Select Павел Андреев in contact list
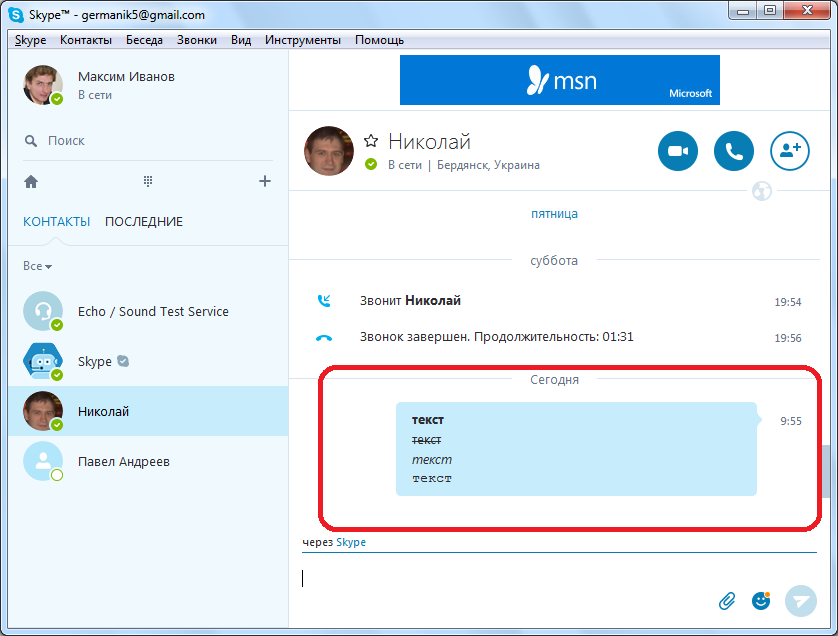Image resolution: width=838 pixels, height=636 pixels. click(x=124, y=462)
